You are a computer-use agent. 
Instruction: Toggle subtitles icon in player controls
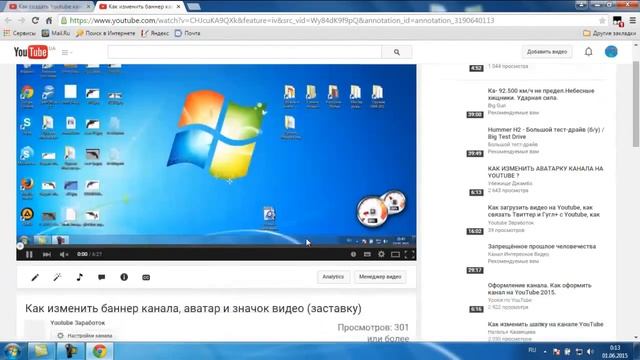tap(367, 254)
